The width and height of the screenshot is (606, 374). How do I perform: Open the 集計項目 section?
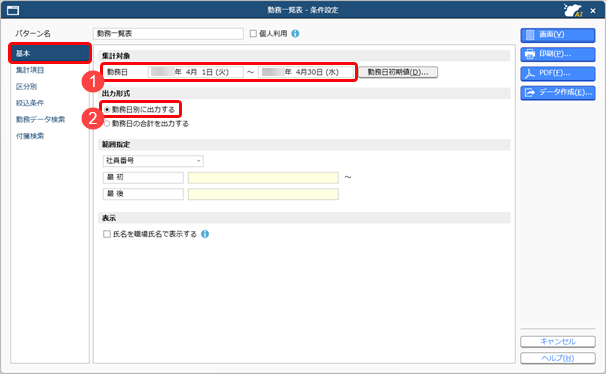tap(30, 70)
